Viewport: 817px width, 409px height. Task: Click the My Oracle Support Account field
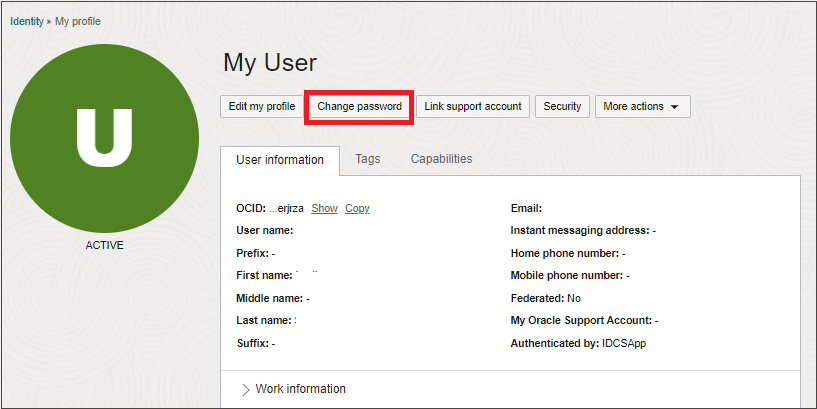[584, 320]
